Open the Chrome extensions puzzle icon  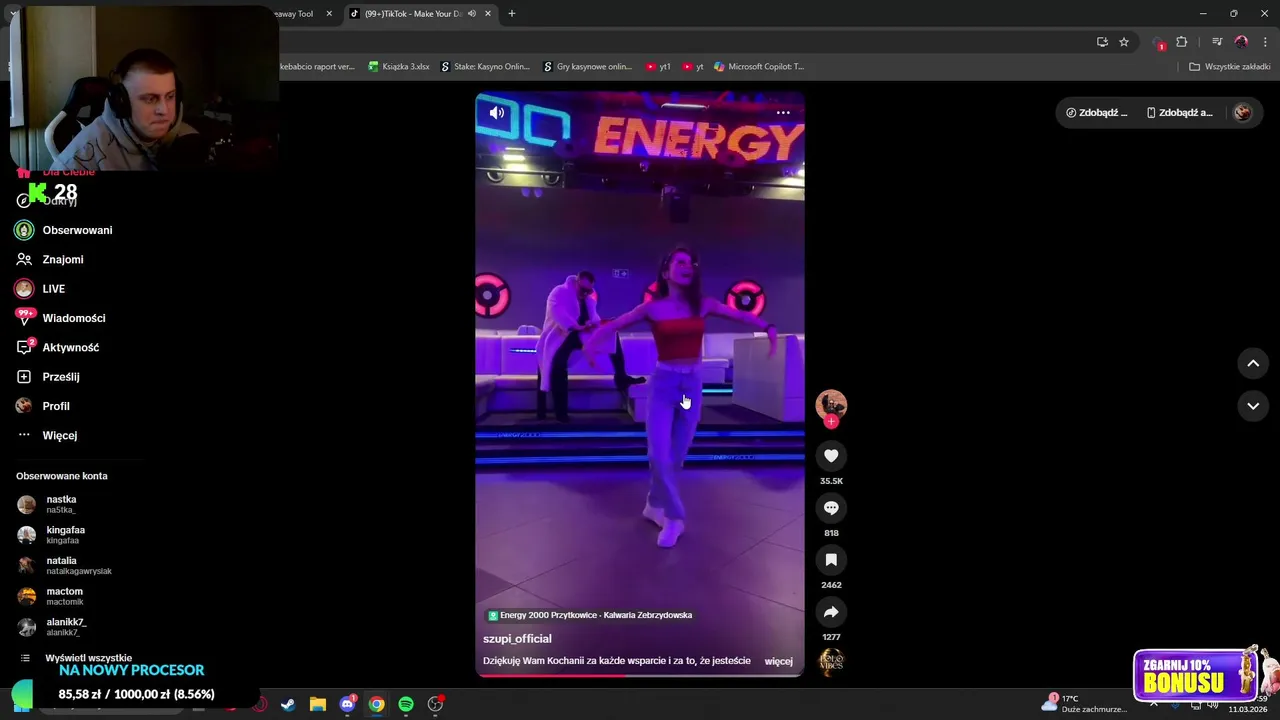pos(1182,42)
